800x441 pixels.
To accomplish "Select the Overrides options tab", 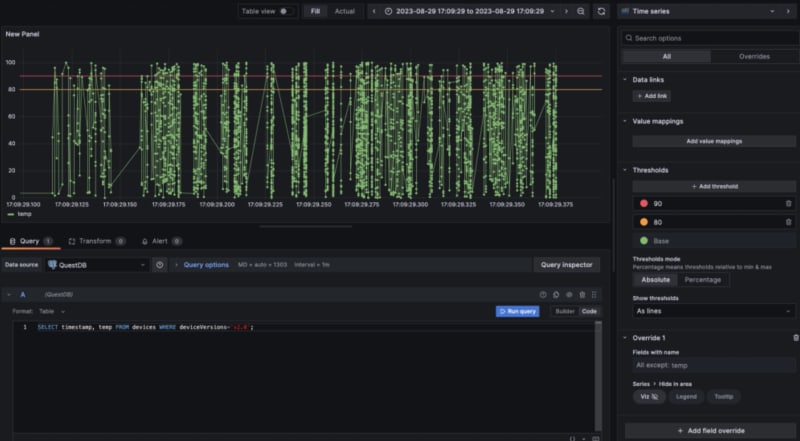I will [x=754, y=57].
